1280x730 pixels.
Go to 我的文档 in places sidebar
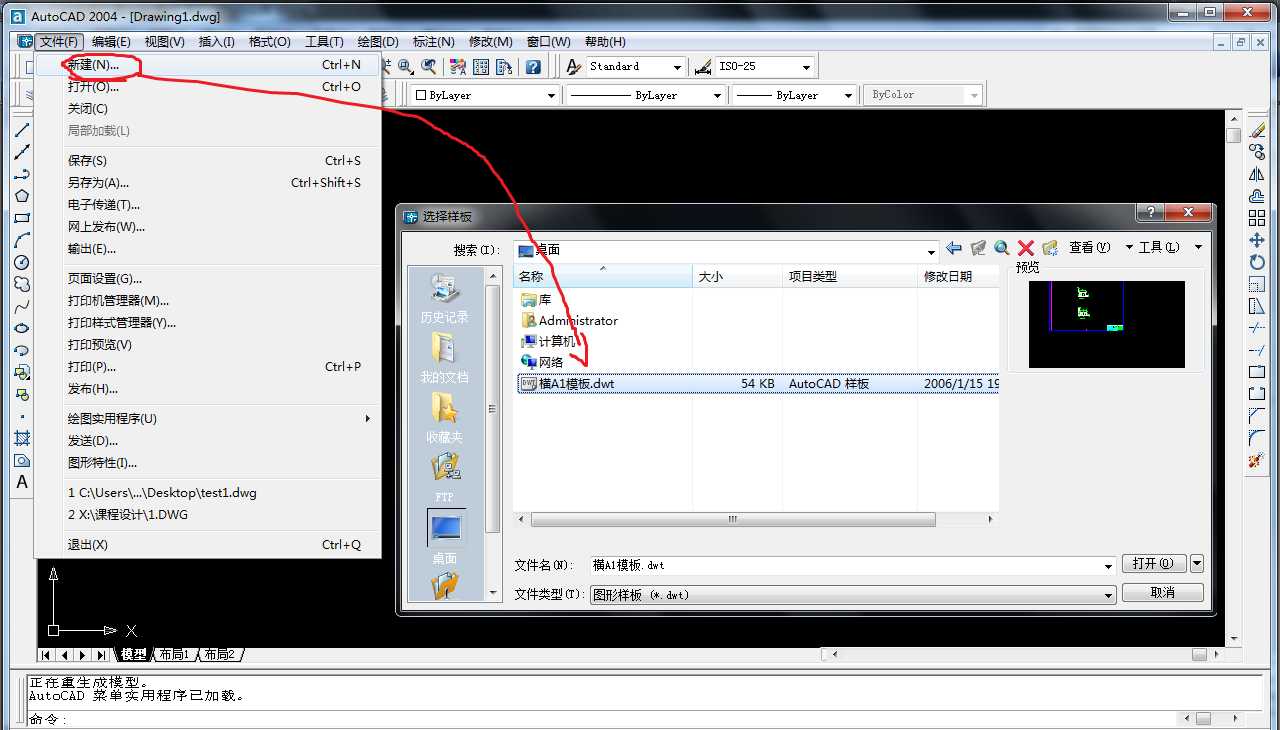(445, 357)
